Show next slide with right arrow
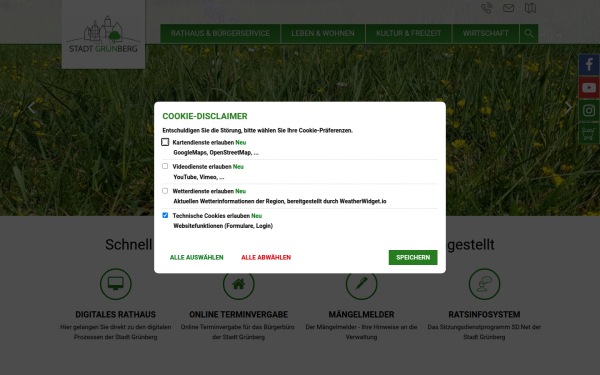 569,108
